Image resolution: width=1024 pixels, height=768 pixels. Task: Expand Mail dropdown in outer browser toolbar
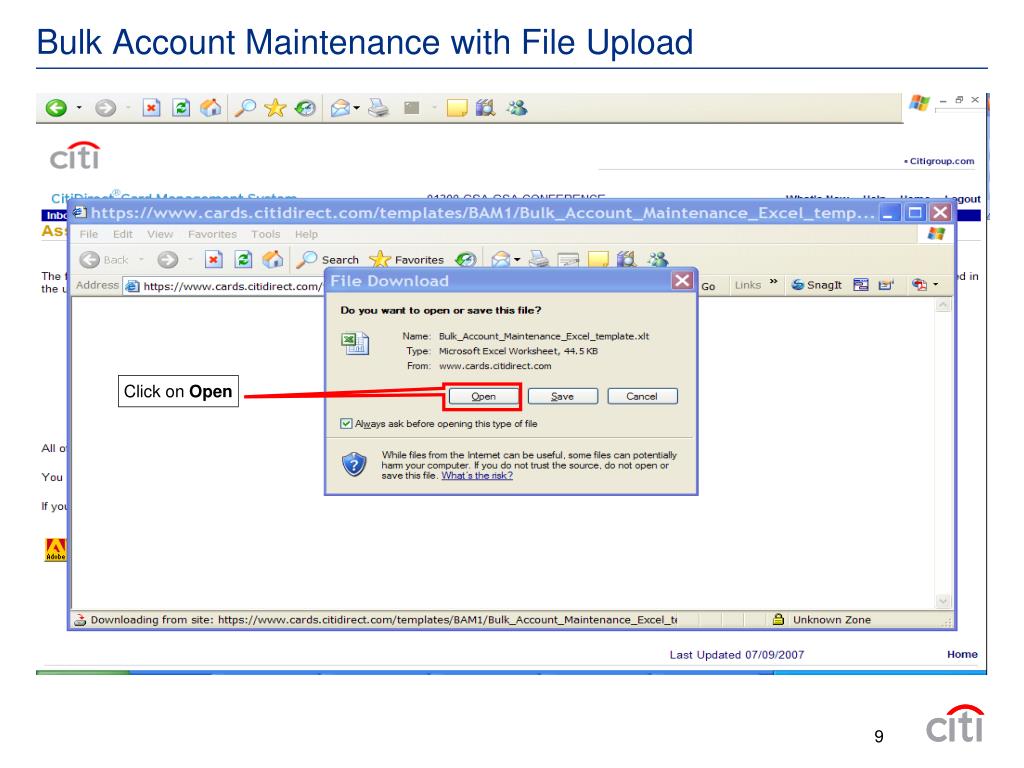pyautogui.click(x=357, y=108)
